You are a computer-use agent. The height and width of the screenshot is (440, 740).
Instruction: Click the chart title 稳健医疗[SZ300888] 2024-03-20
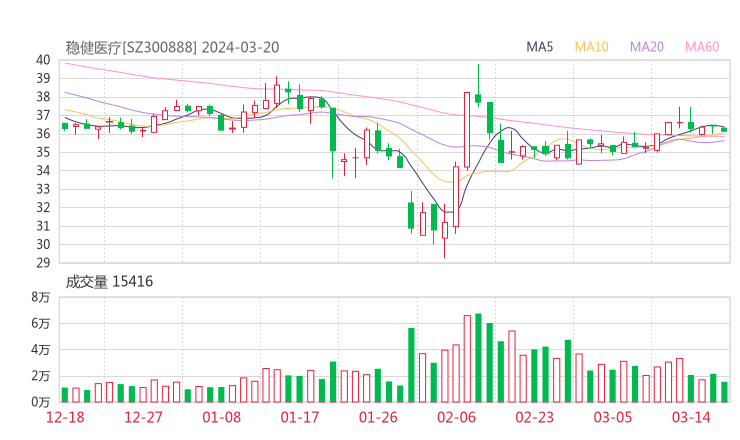tap(172, 47)
